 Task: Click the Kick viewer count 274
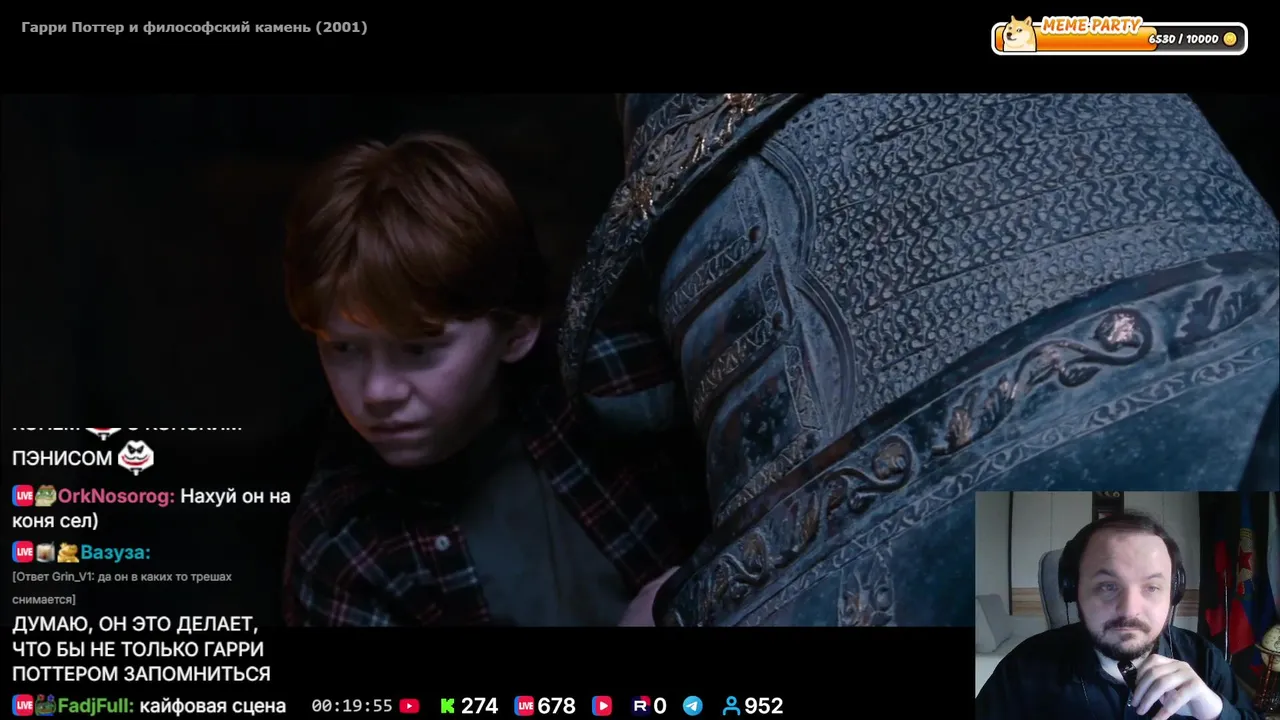click(x=480, y=706)
